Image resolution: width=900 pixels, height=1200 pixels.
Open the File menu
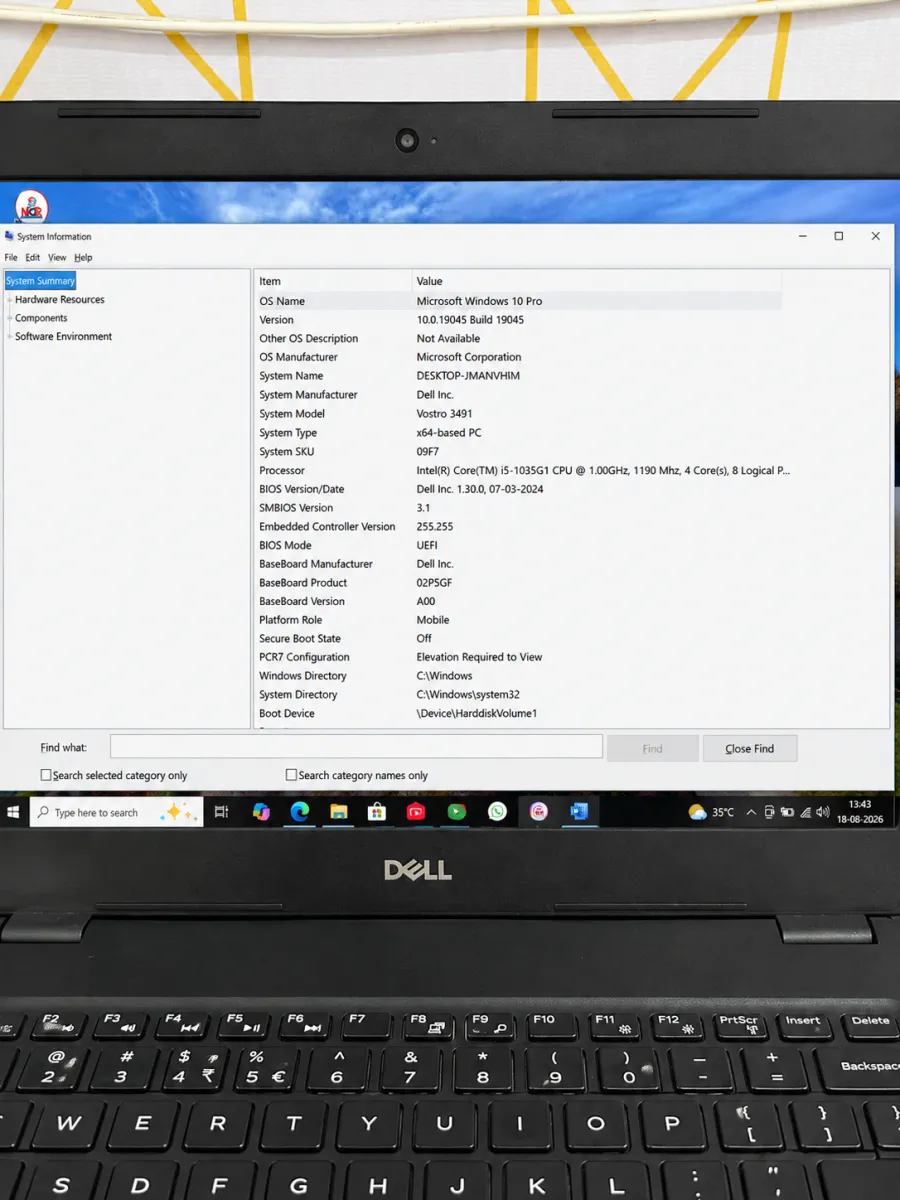pyautogui.click(x=11, y=257)
